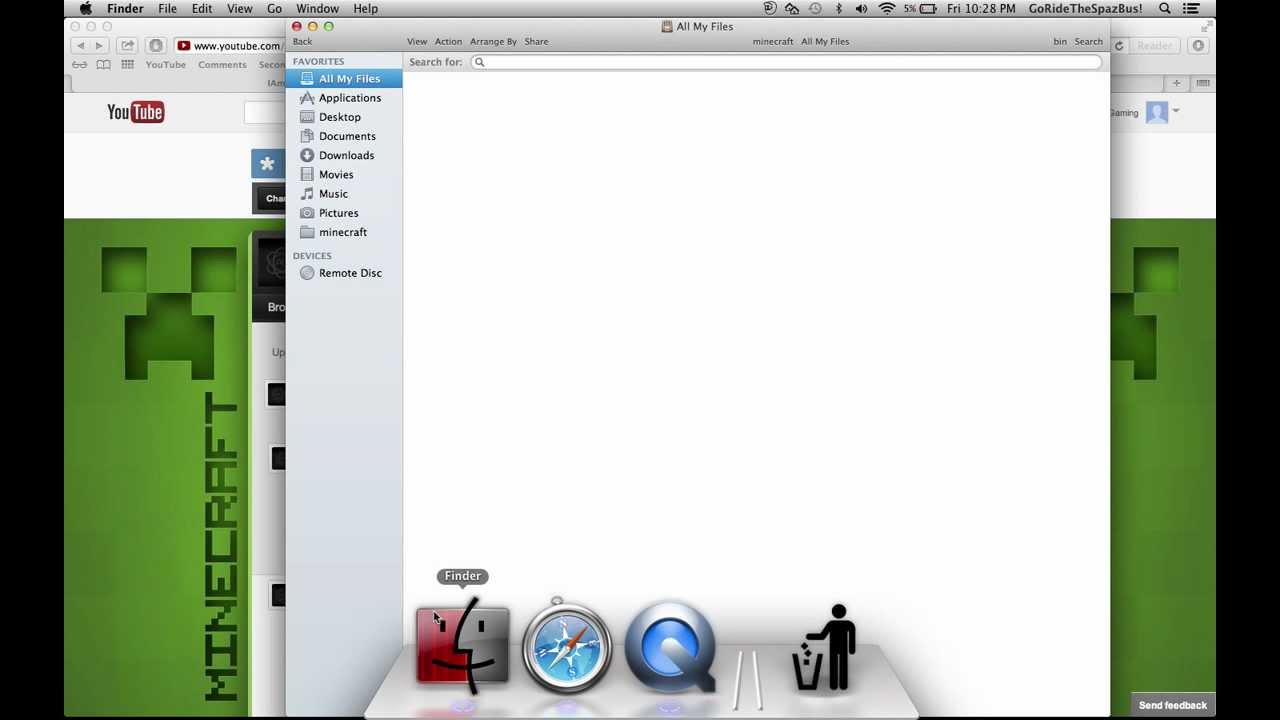Open the Time Machine menu bar icon
1280x720 pixels.
pos(815,9)
